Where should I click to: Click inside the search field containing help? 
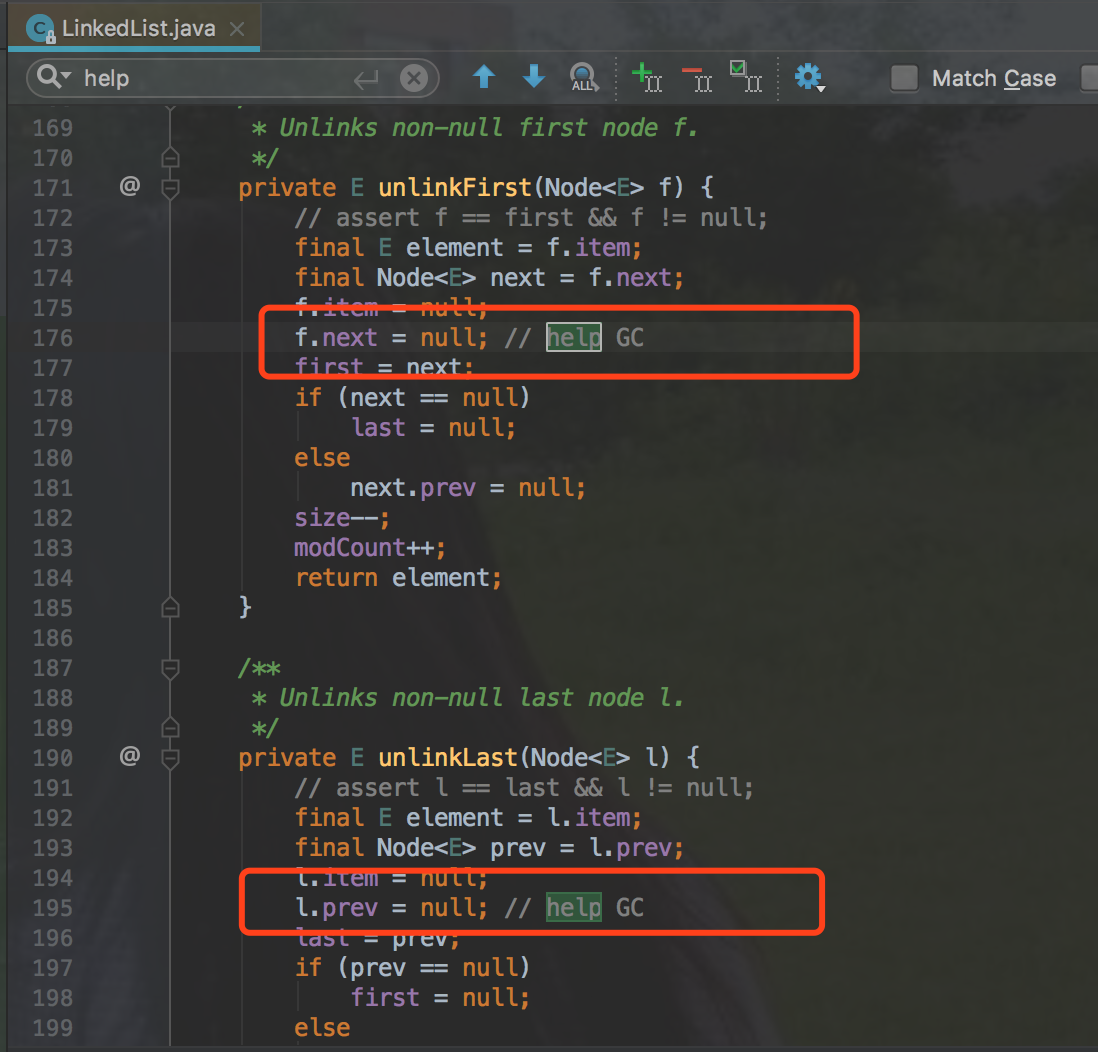200,77
